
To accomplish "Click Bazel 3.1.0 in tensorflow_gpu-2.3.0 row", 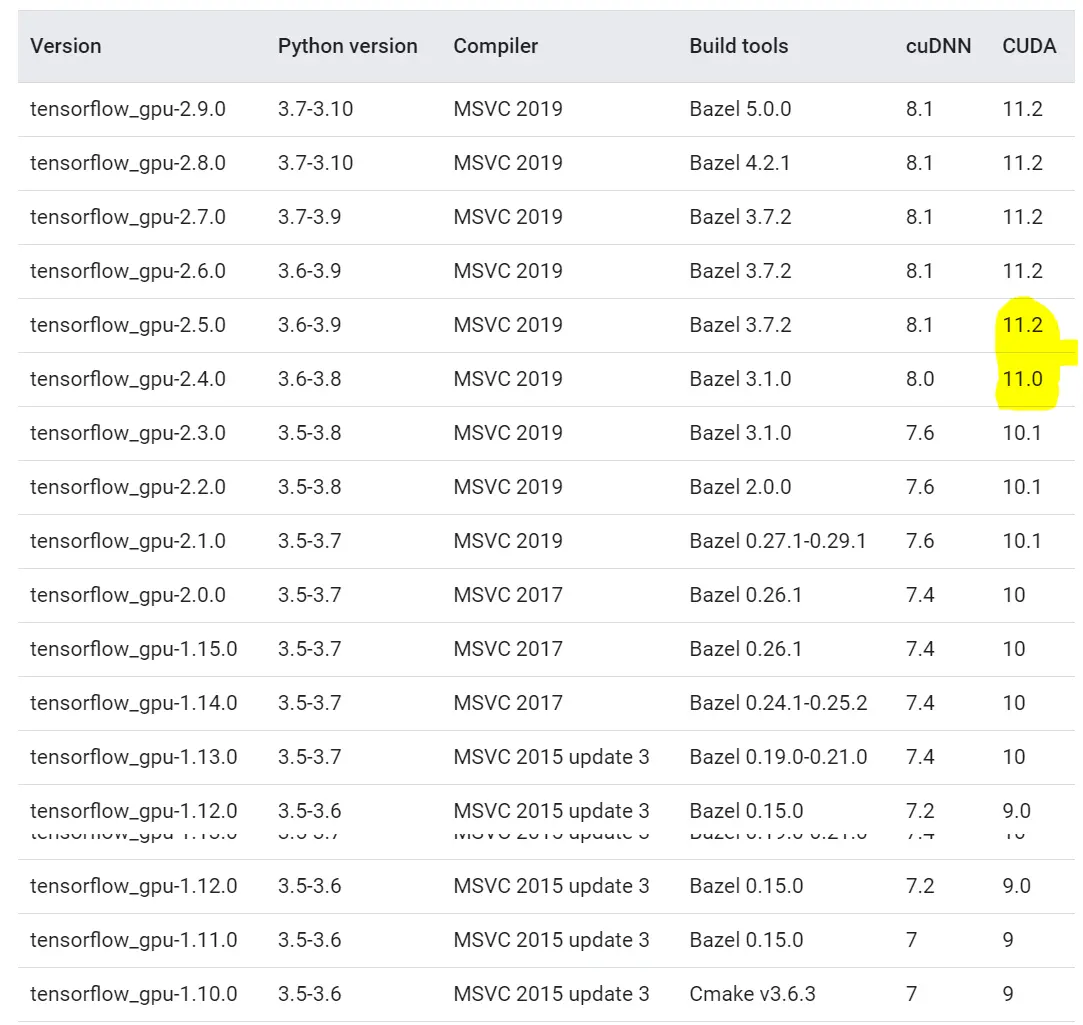I will click(740, 433).
